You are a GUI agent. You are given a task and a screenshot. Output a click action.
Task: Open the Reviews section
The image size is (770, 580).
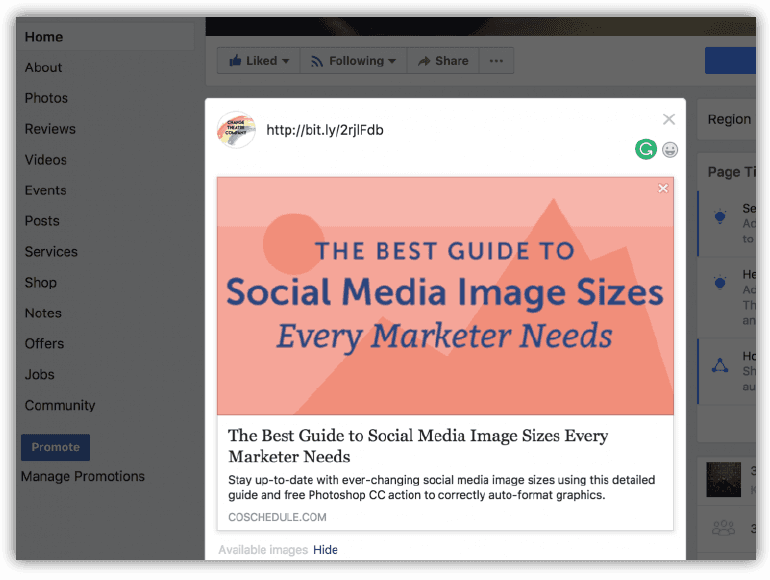(x=50, y=129)
